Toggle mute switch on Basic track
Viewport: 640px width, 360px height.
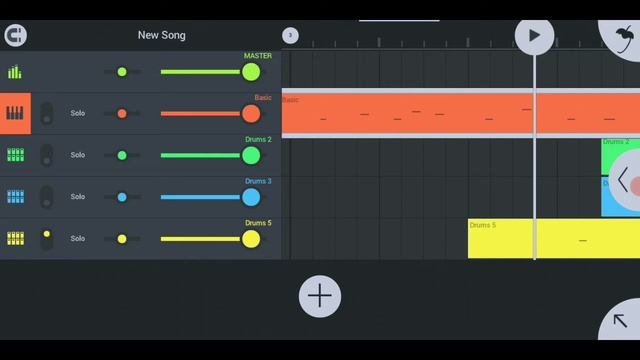coord(47,113)
